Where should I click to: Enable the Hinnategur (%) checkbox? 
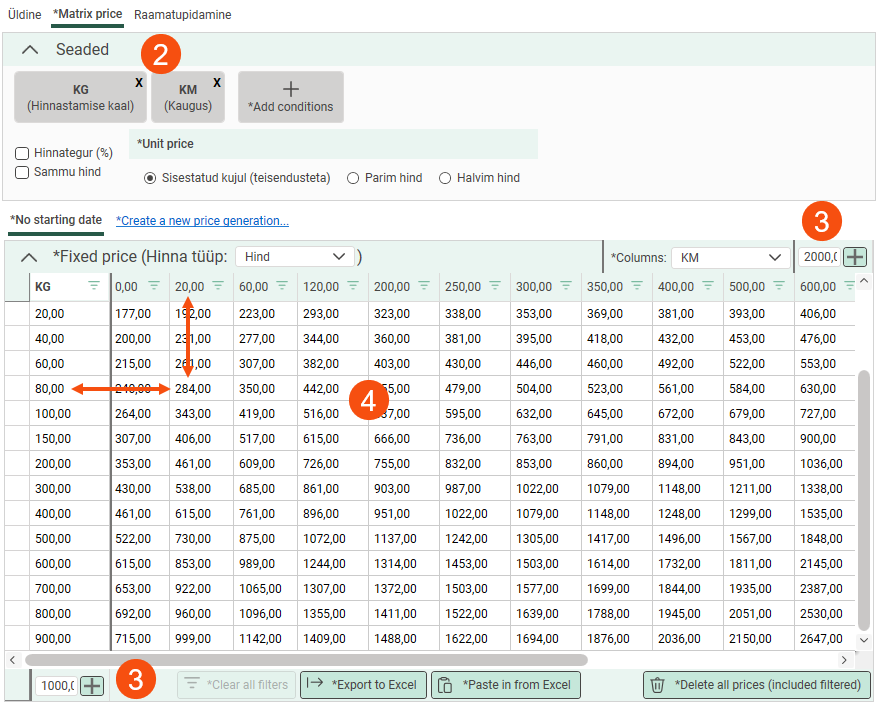pyautogui.click(x=22, y=154)
